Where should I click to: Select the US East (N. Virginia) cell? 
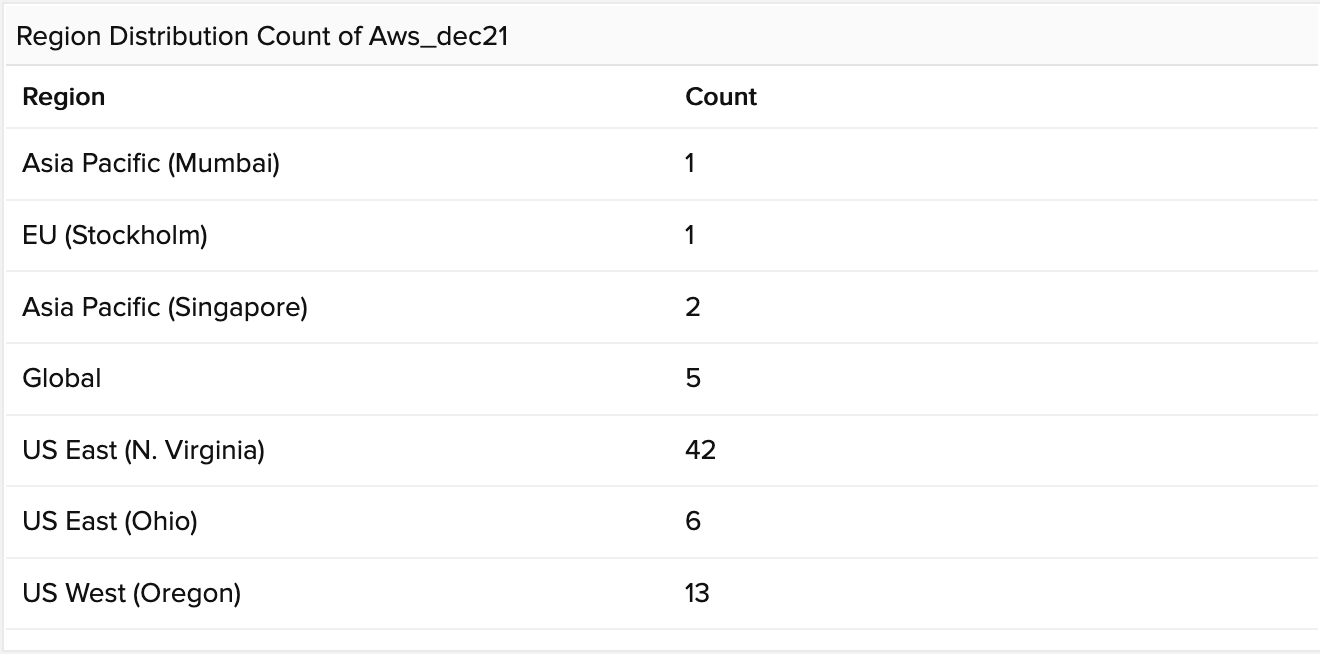(143, 450)
